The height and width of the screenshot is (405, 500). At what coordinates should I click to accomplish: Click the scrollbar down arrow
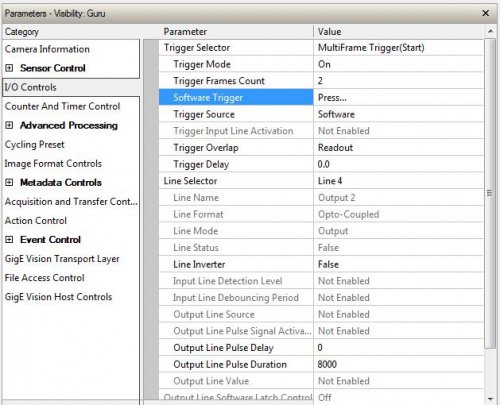coord(490,399)
